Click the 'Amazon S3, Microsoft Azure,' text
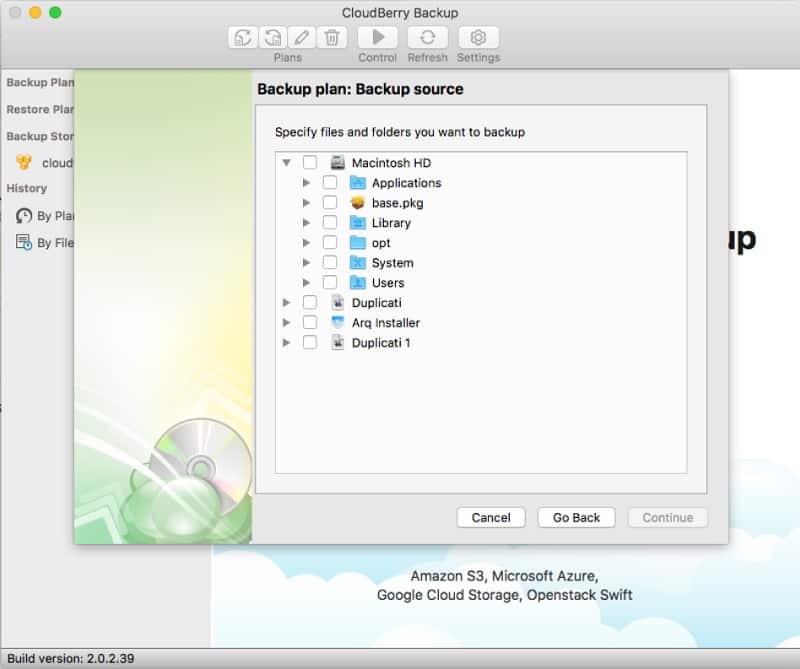 (505, 576)
